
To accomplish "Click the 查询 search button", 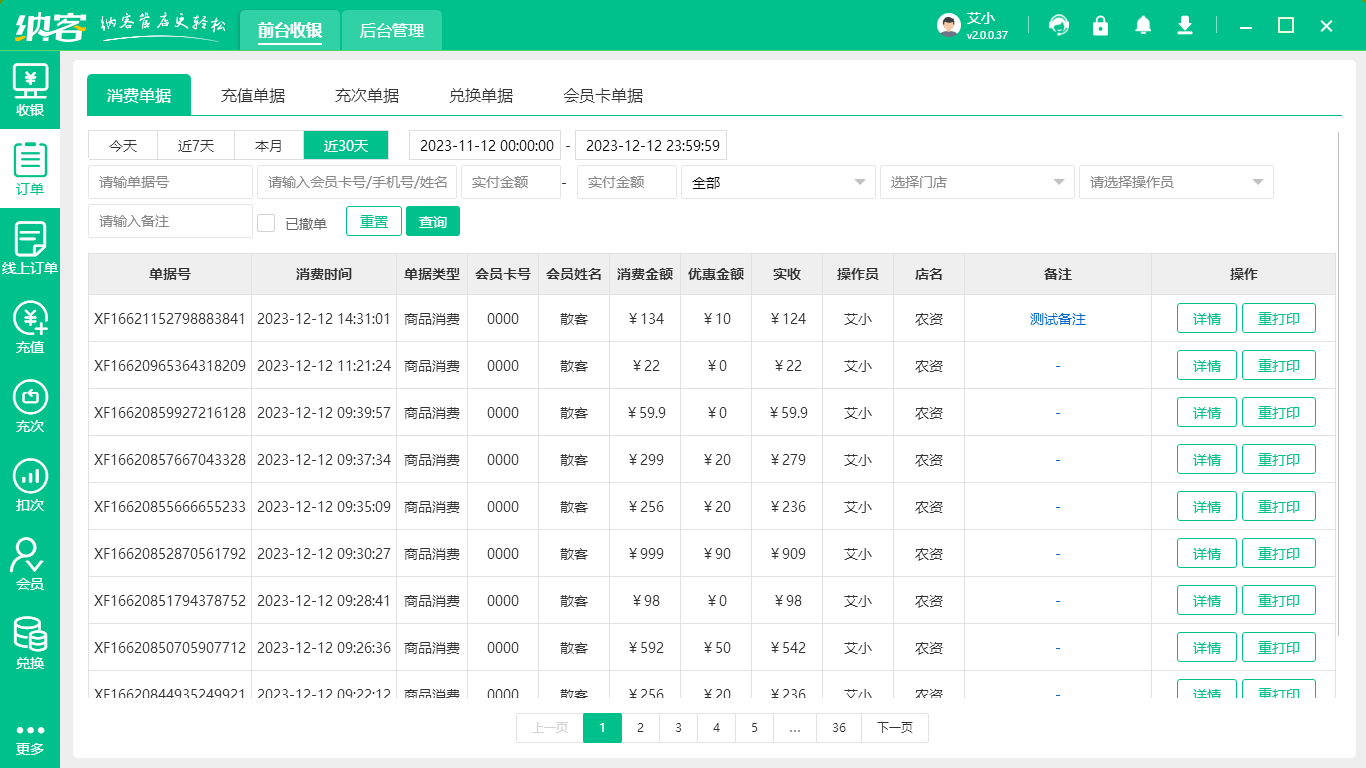I will [433, 221].
